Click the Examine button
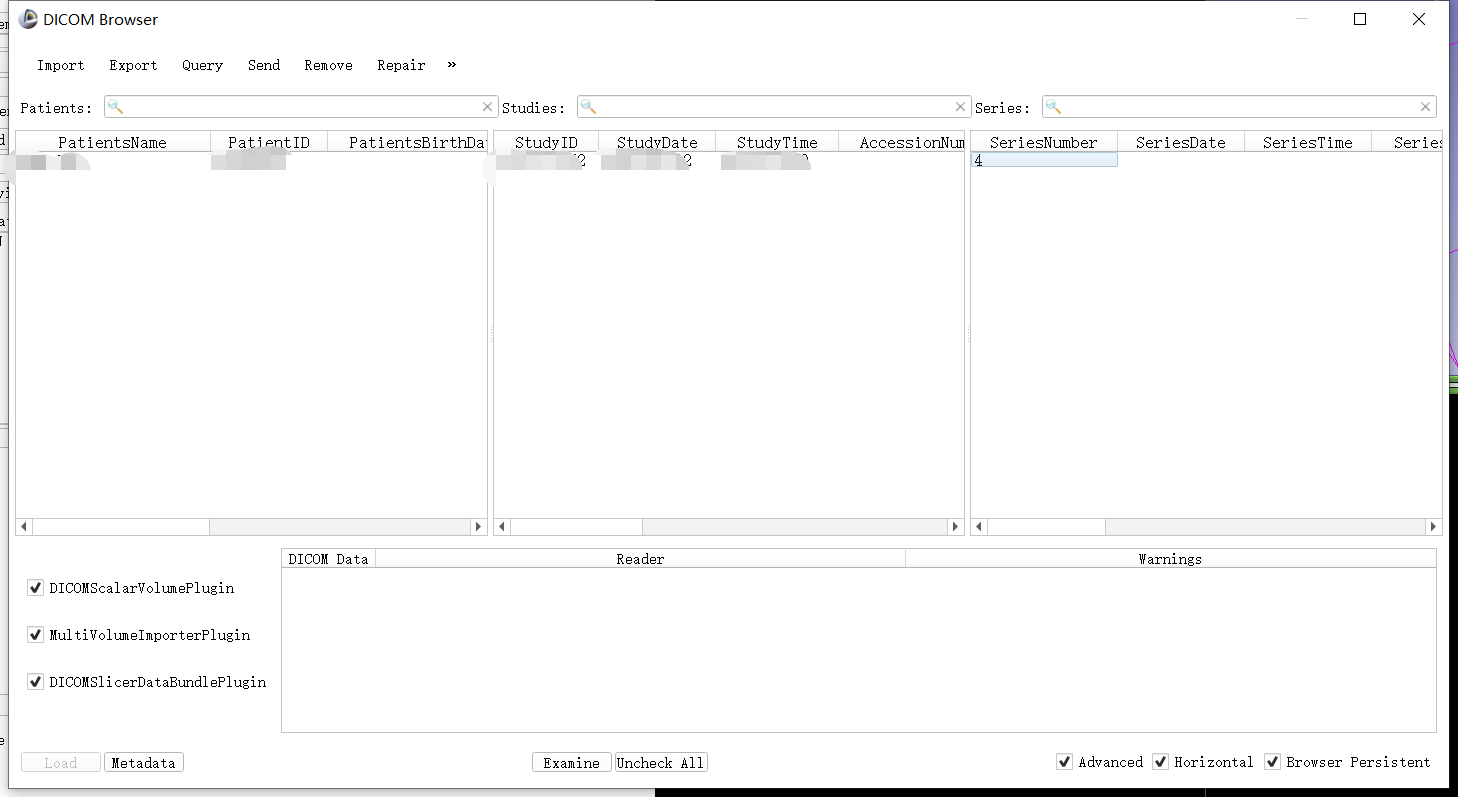 571,763
